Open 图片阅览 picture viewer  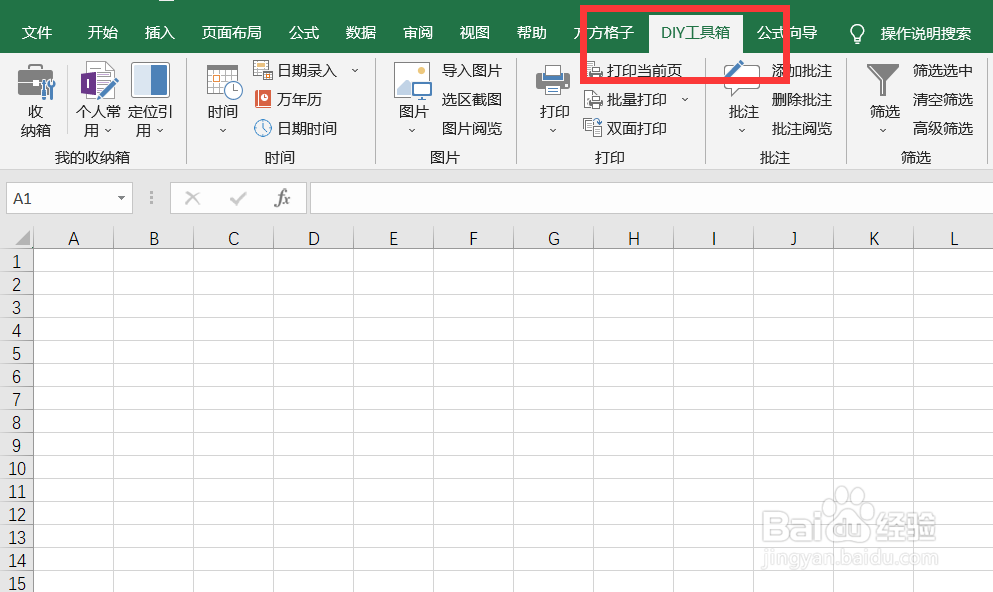[x=472, y=128]
